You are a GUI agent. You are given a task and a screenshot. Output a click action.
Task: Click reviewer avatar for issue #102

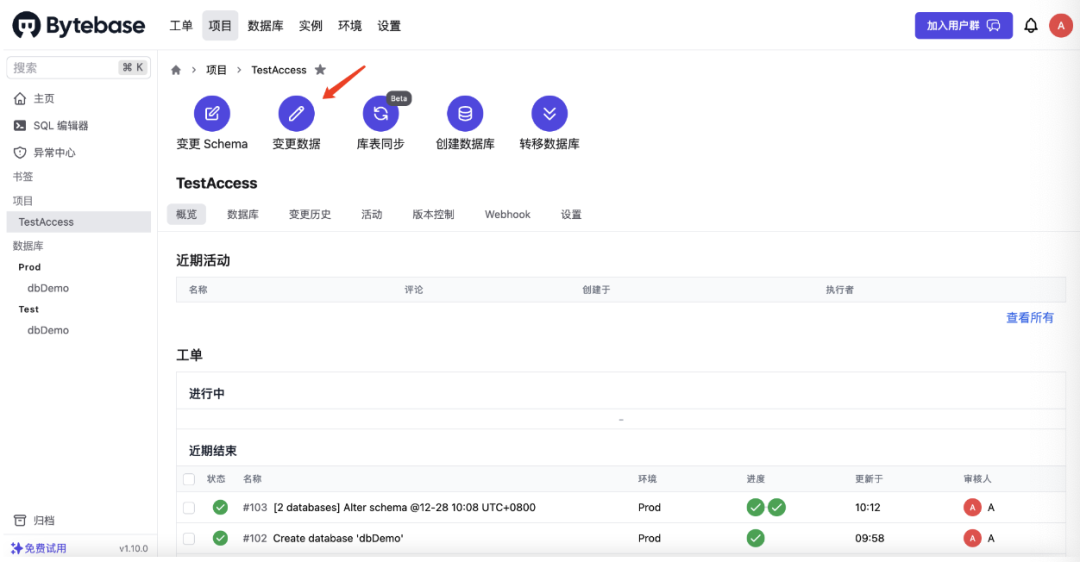(x=972, y=538)
